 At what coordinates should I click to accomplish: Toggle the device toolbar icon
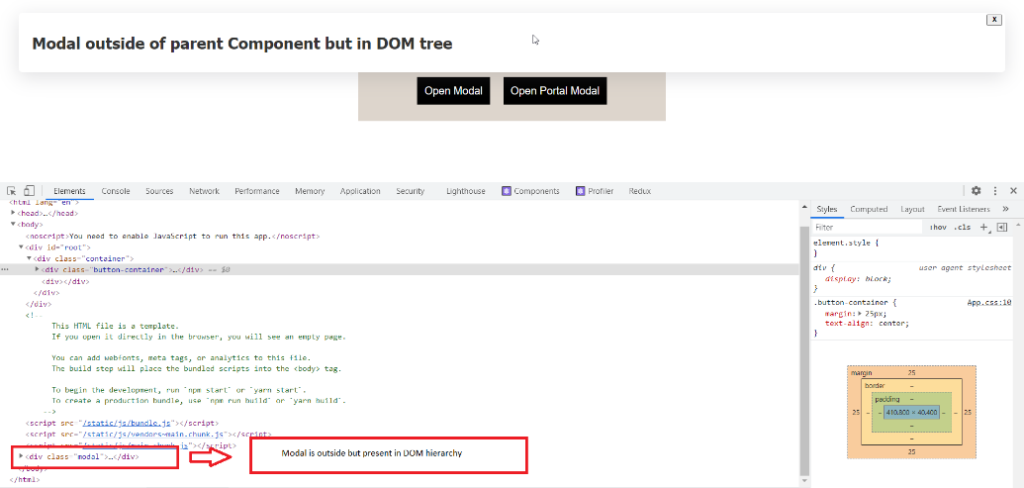point(29,191)
